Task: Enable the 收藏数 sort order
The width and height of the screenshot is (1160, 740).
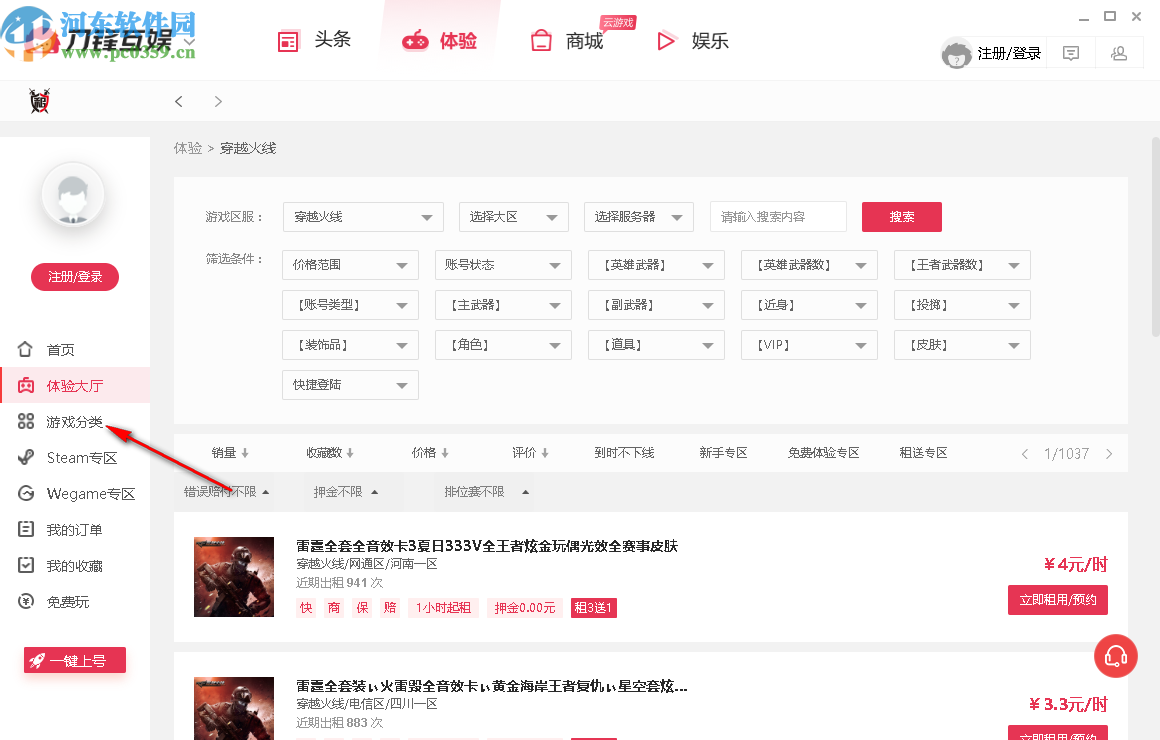Action: [330, 452]
